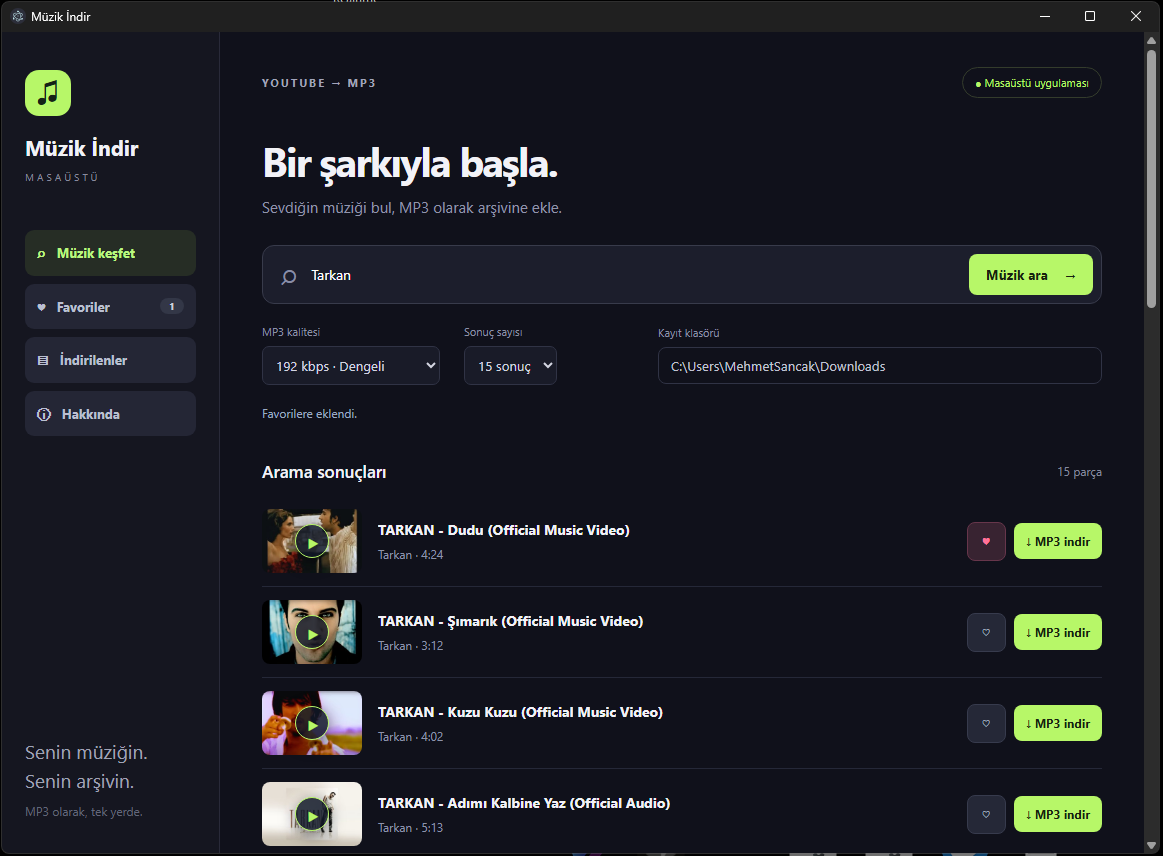The height and width of the screenshot is (856, 1163).
Task: Click the 15 parça count label
Action: 1079,472
